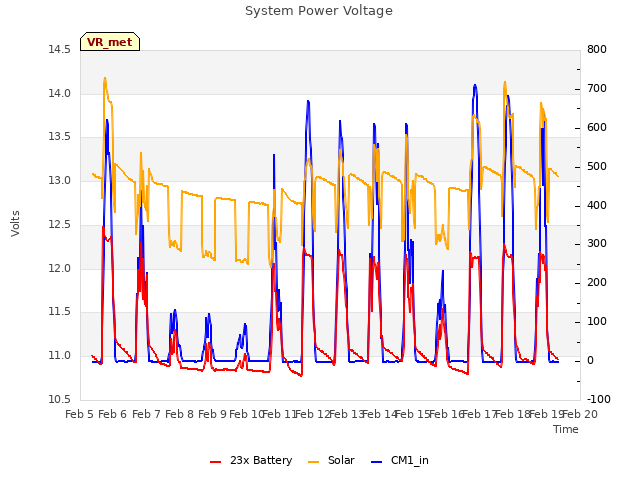This screenshot has height=480, width=640.
Task: Click the orange Solar legend swatch
Action: click(x=313, y=462)
